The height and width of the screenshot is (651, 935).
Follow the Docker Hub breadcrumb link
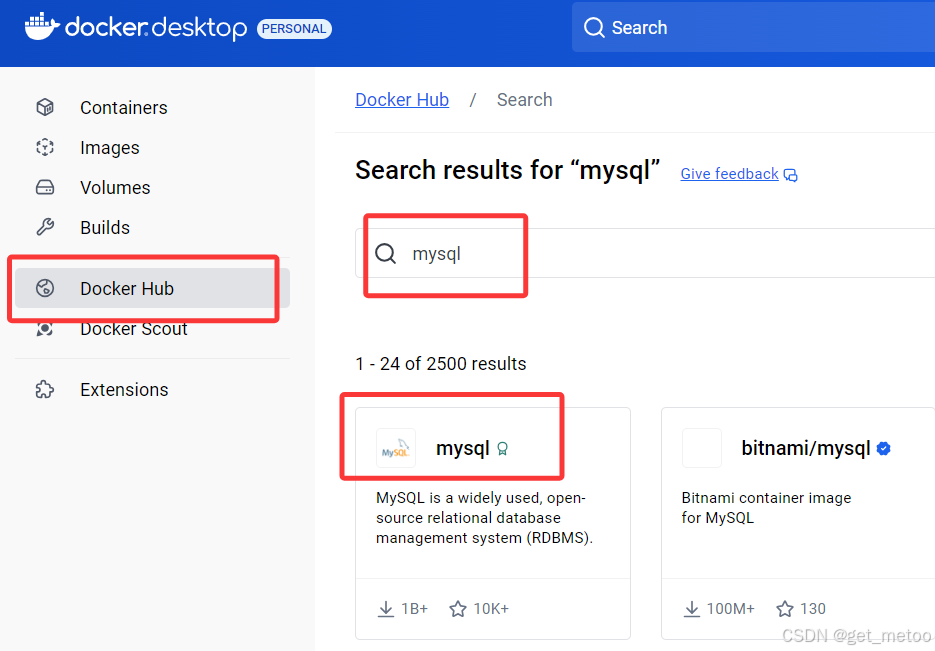(x=402, y=100)
